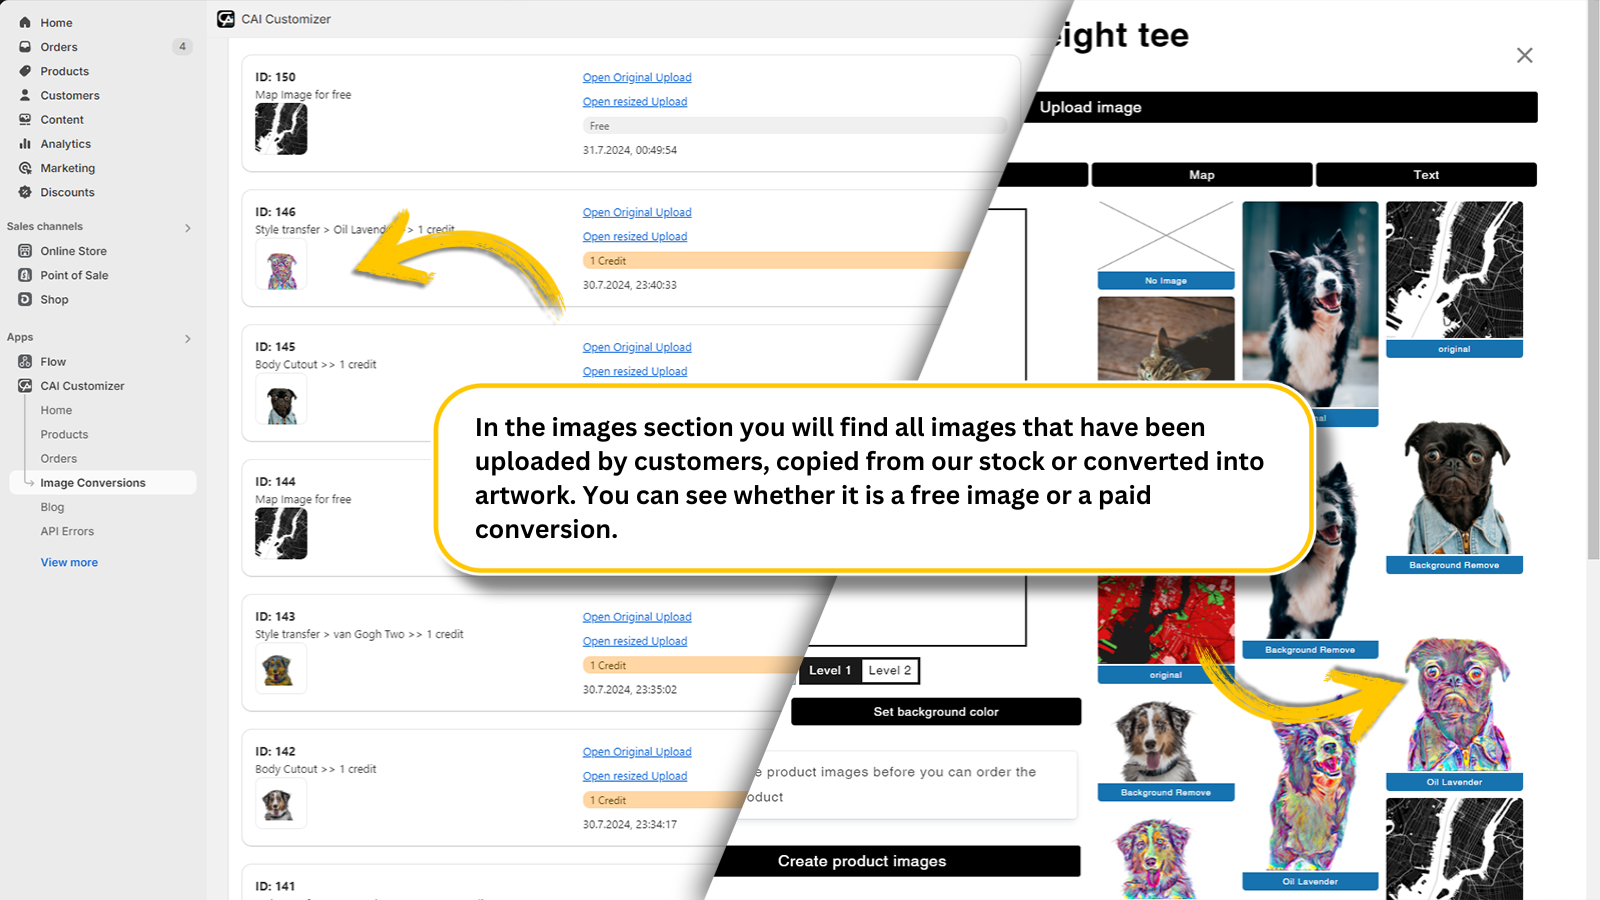Viewport: 1600px width, 900px height.
Task: Open Original Upload for ID 143
Action: (637, 617)
